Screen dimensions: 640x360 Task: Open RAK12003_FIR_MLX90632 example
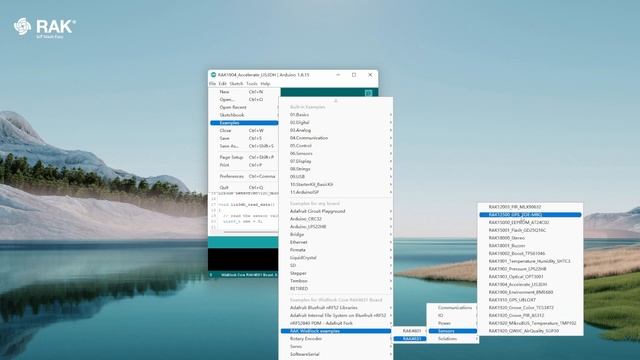(530, 207)
